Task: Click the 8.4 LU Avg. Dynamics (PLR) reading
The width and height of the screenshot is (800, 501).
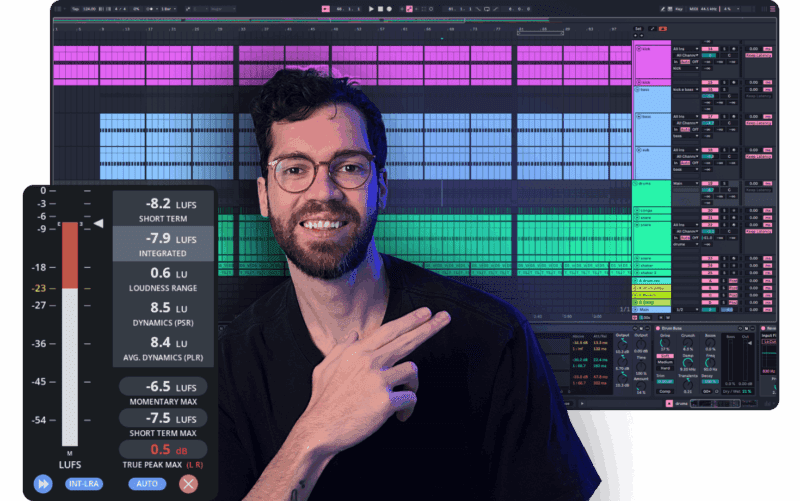Action: [x=163, y=348]
